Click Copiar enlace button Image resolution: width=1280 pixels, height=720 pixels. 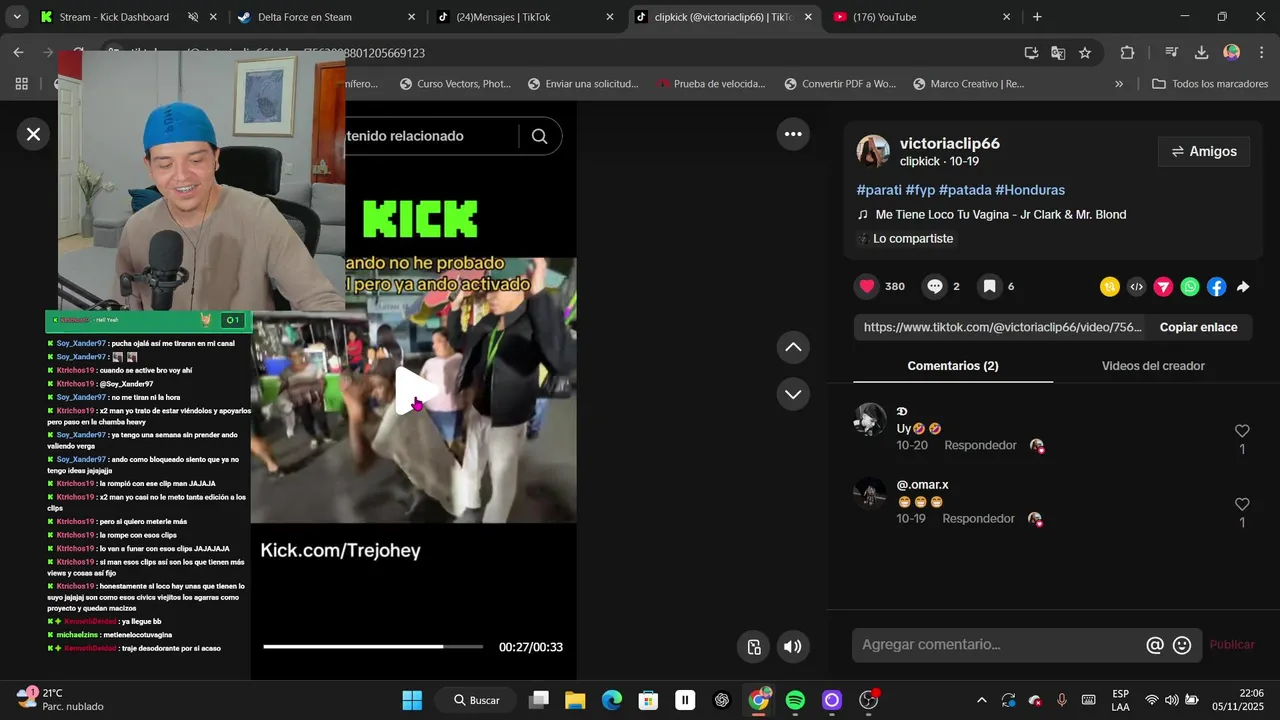pos(1198,327)
